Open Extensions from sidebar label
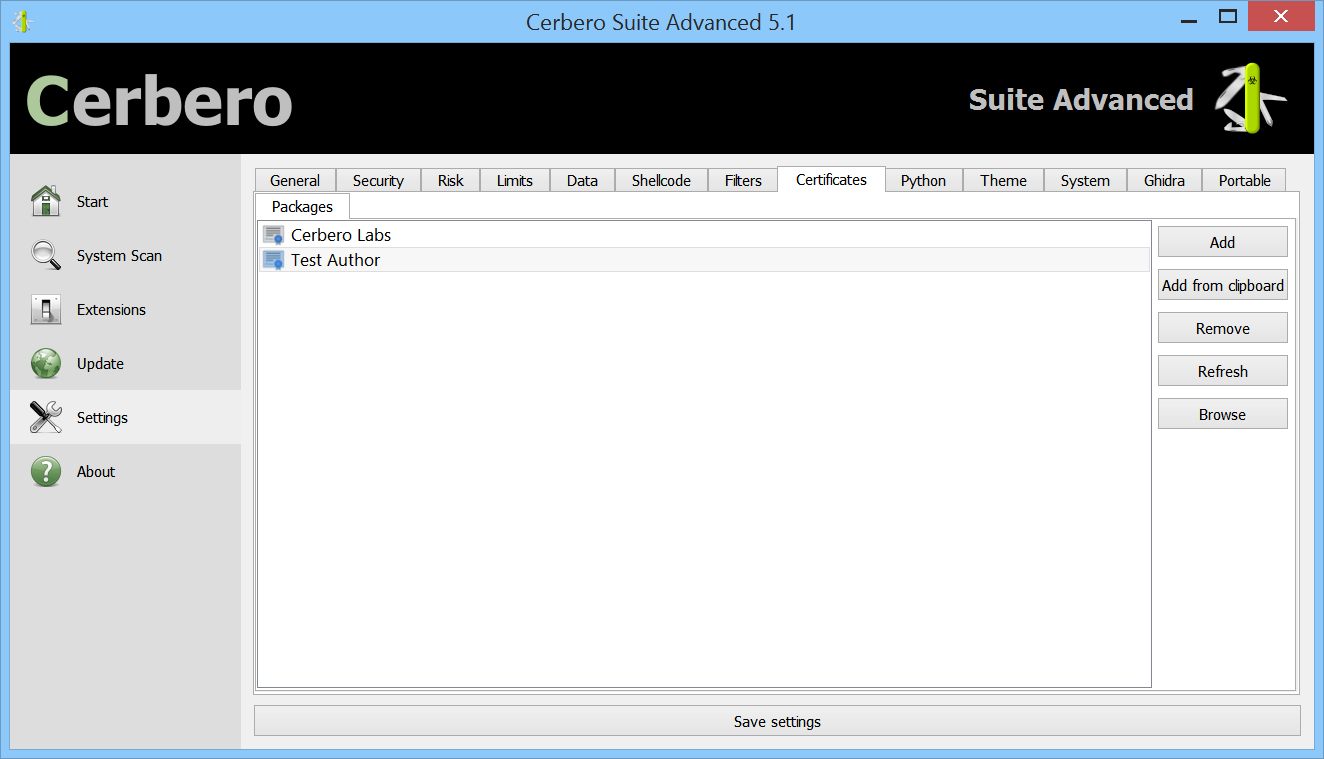The height and width of the screenshot is (759, 1324). point(111,309)
